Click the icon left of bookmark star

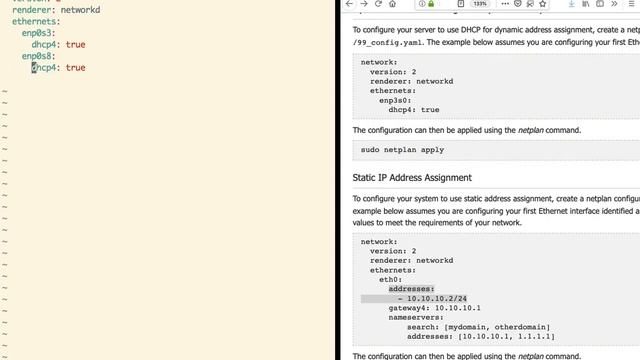(x=530, y=4)
